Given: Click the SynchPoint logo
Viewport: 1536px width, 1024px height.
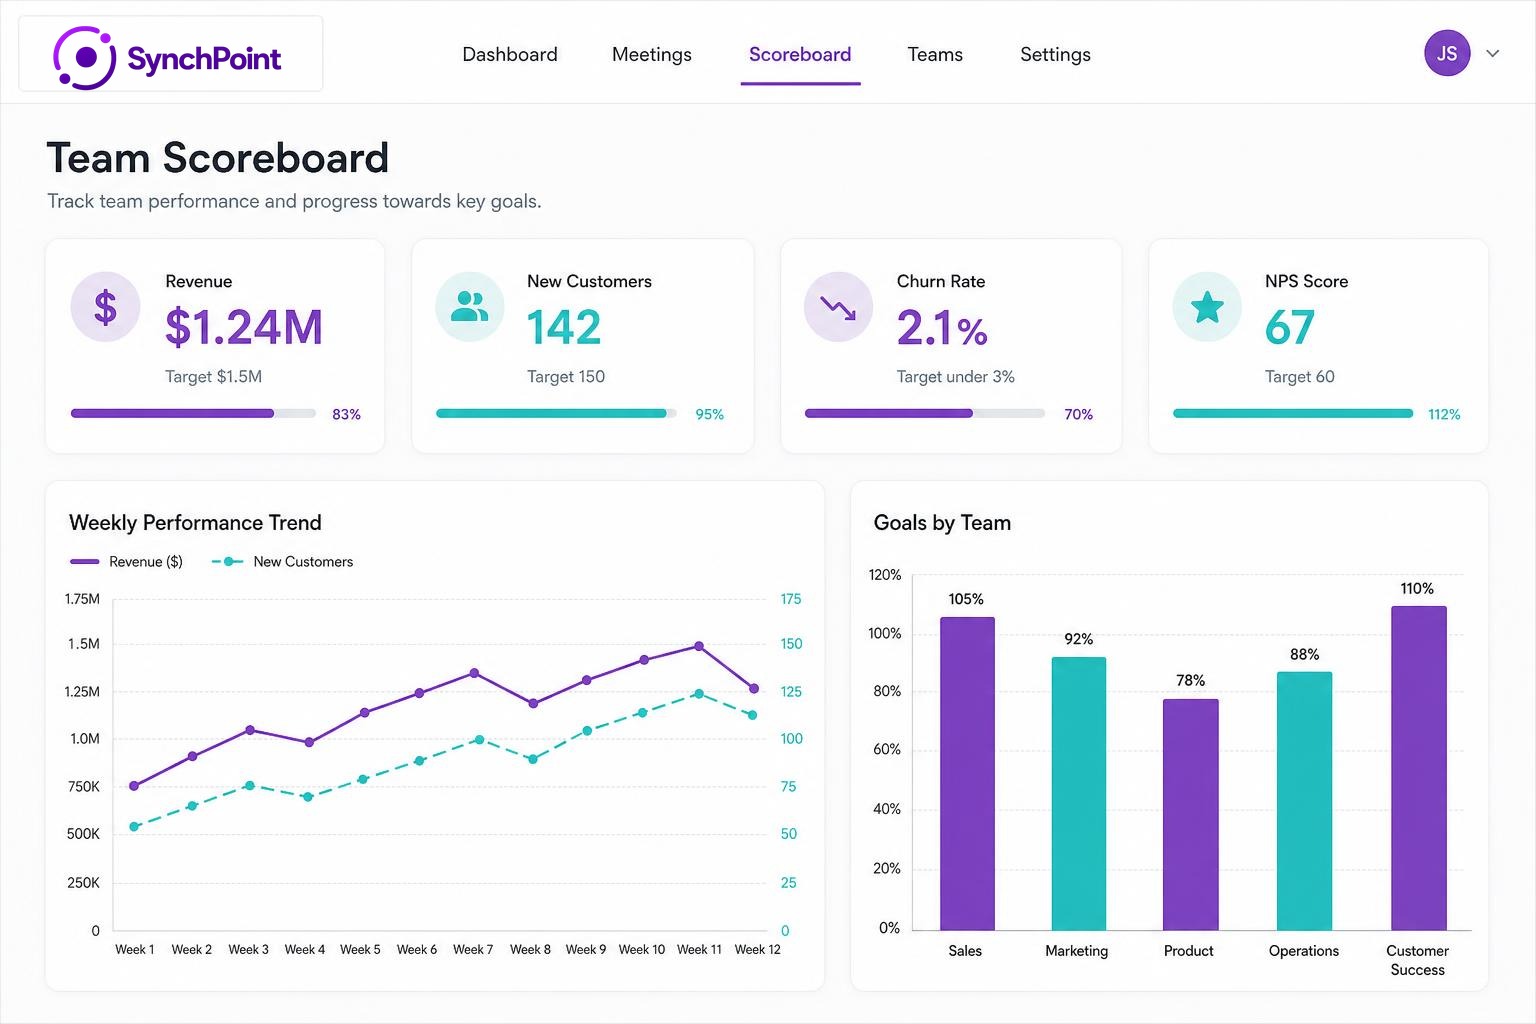Looking at the screenshot, I should [x=169, y=57].
